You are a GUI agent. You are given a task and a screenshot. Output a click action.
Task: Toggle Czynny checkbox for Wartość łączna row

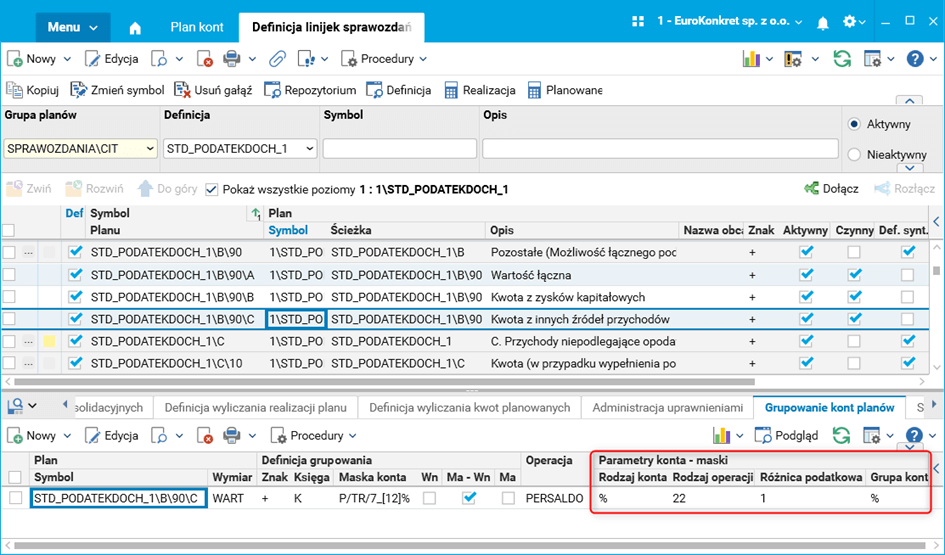coord(854,275)
